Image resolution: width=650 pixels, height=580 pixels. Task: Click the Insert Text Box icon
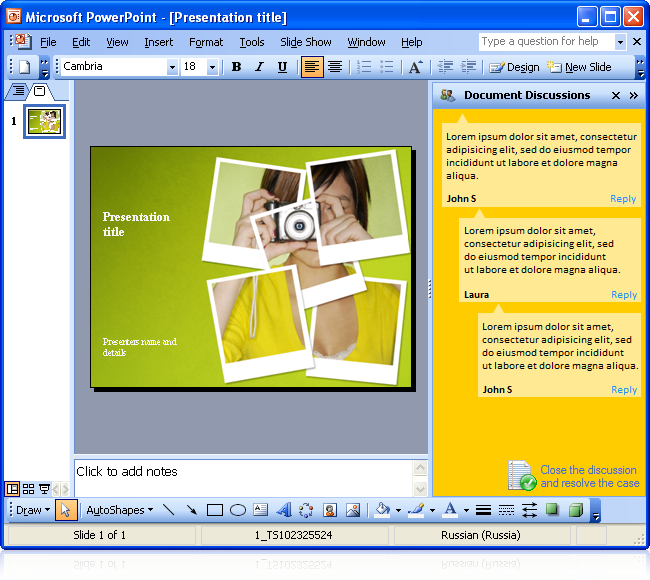(x=260, y=510)
